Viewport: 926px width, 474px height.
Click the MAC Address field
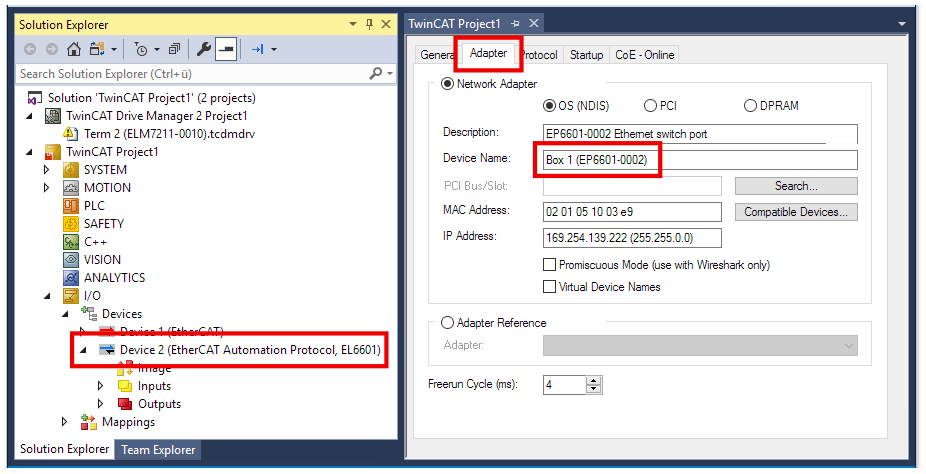pyautogui.click(x=632, y=212)
